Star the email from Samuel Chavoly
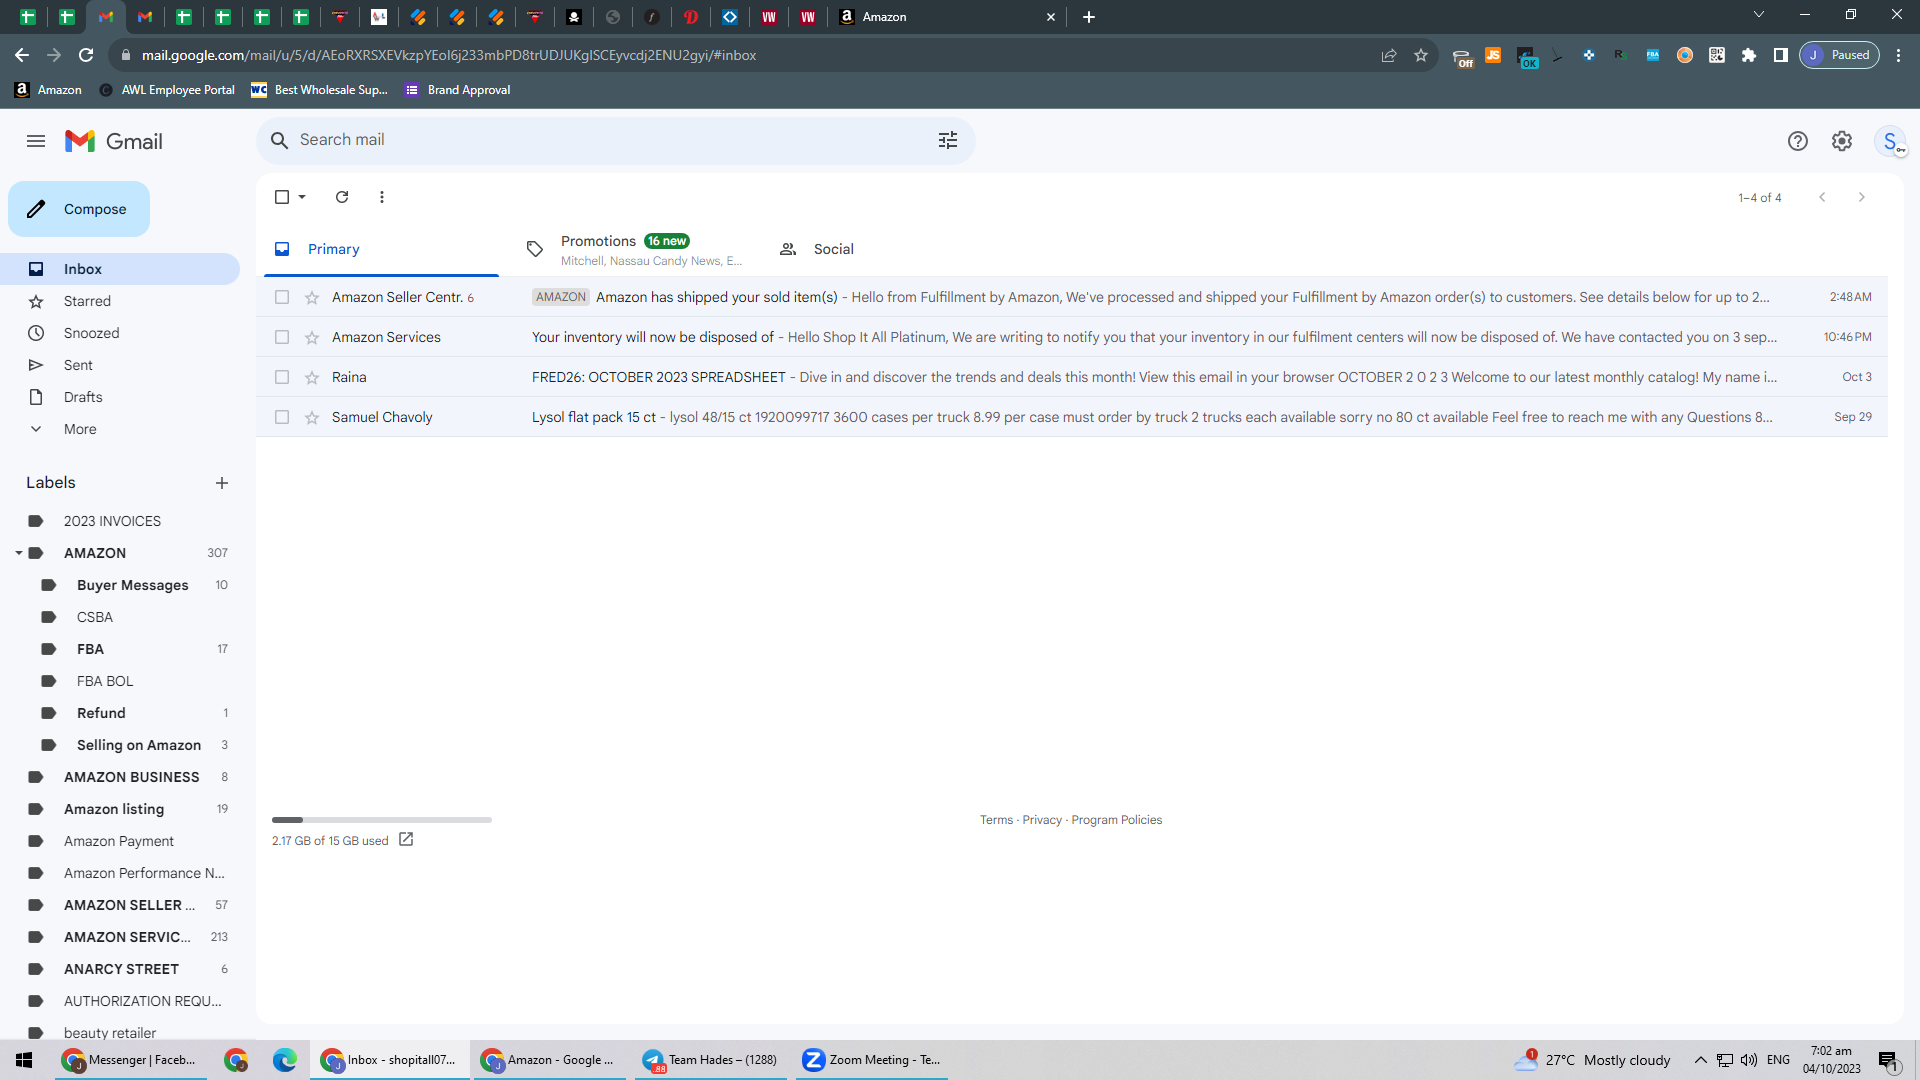This screenshot has height=1080, width=1920. (x=312, y=417)
